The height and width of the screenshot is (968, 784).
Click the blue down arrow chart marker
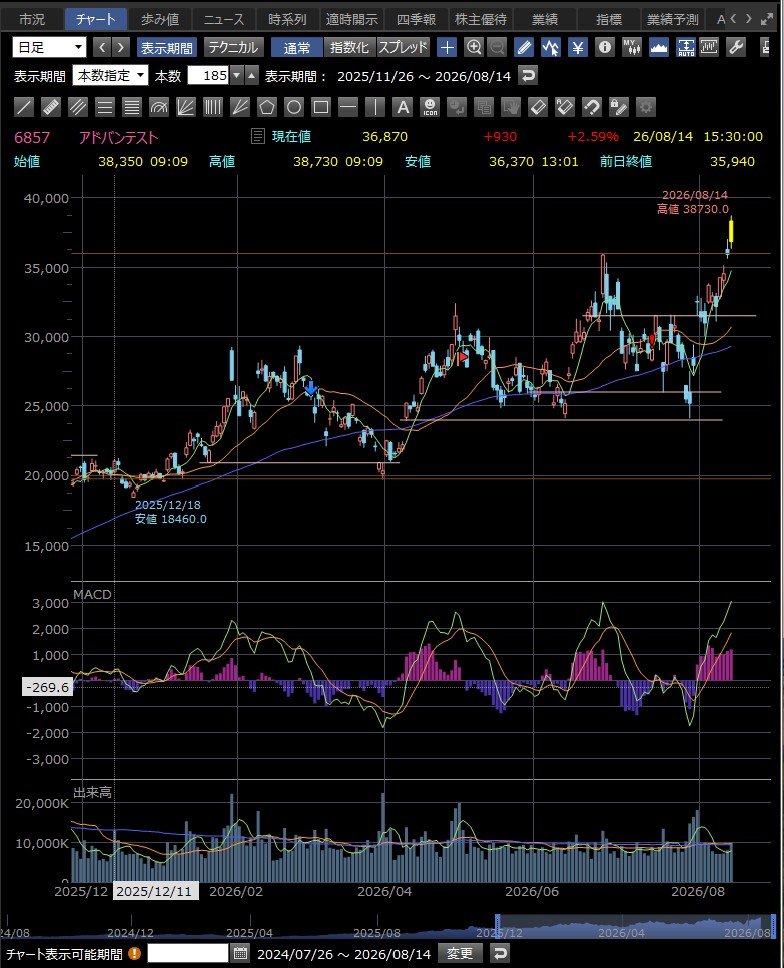[311, 390]
